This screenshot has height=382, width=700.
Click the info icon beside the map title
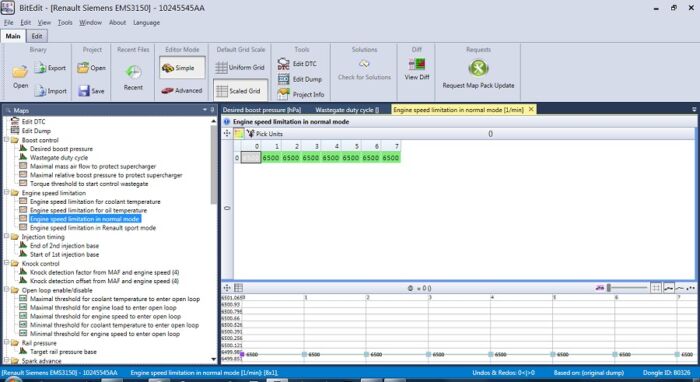tap(227, 121)
